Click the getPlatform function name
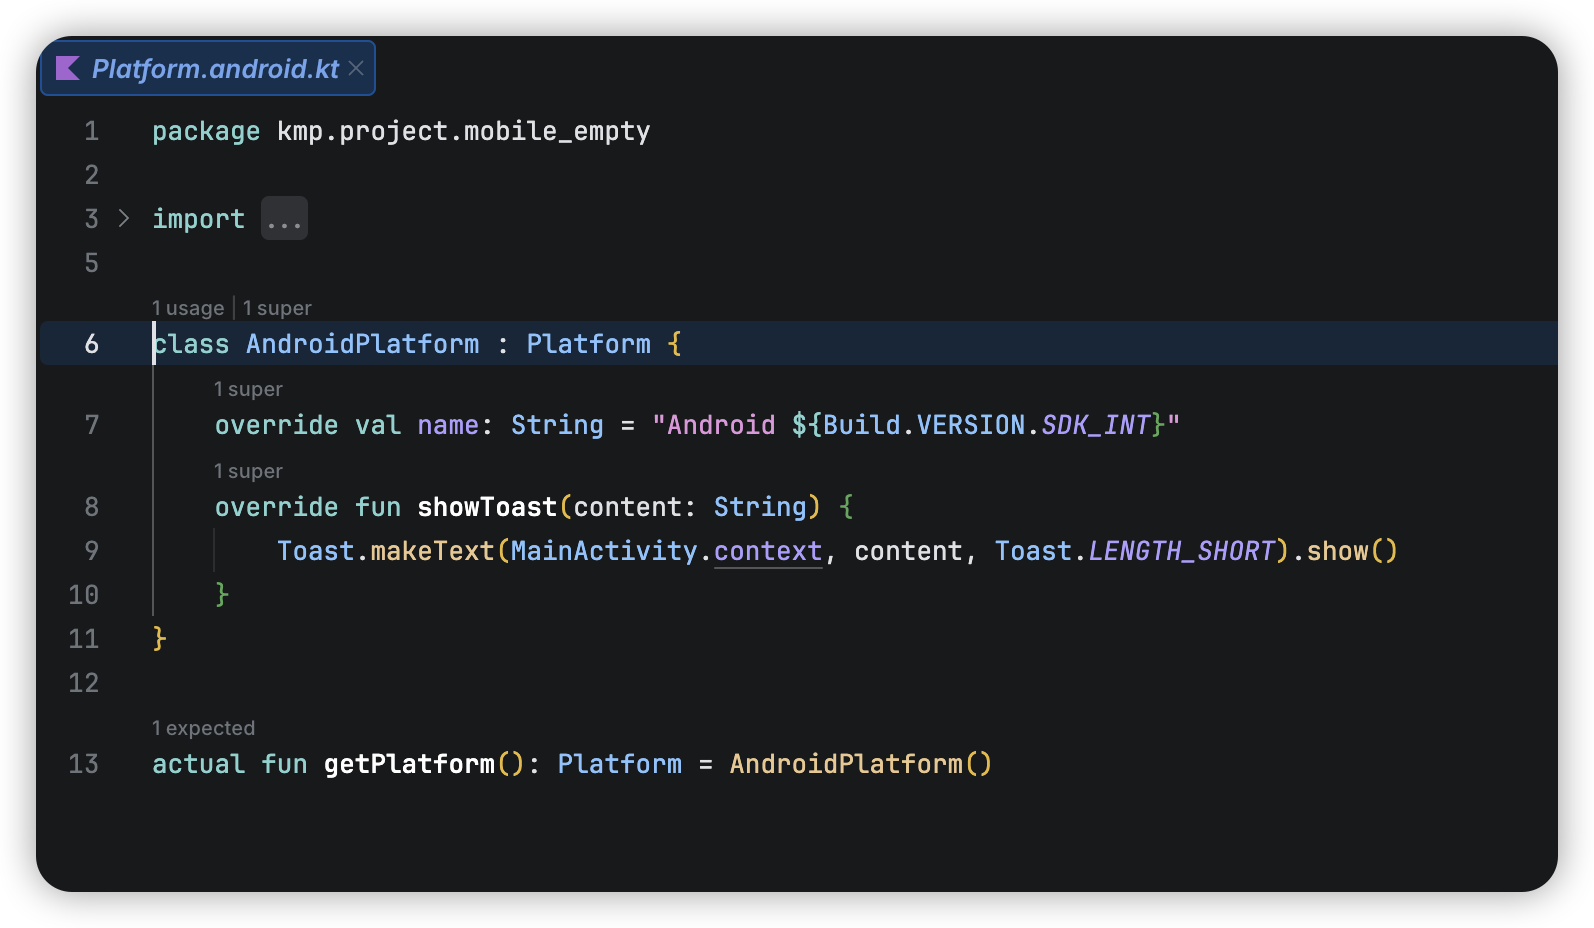The image size is (1594, 928). pyautogui.click(x=408, y=764)
